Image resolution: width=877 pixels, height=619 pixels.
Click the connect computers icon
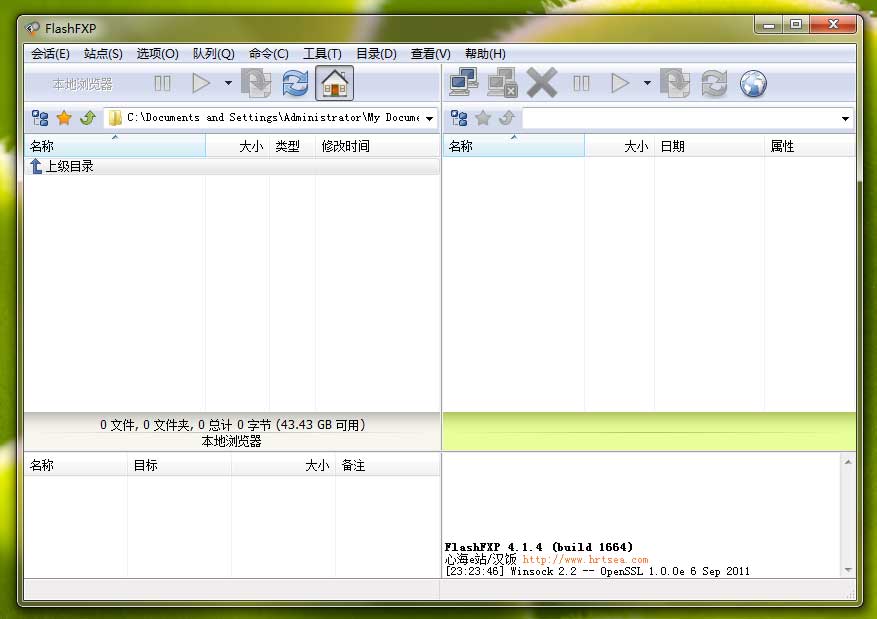[463, 83]
